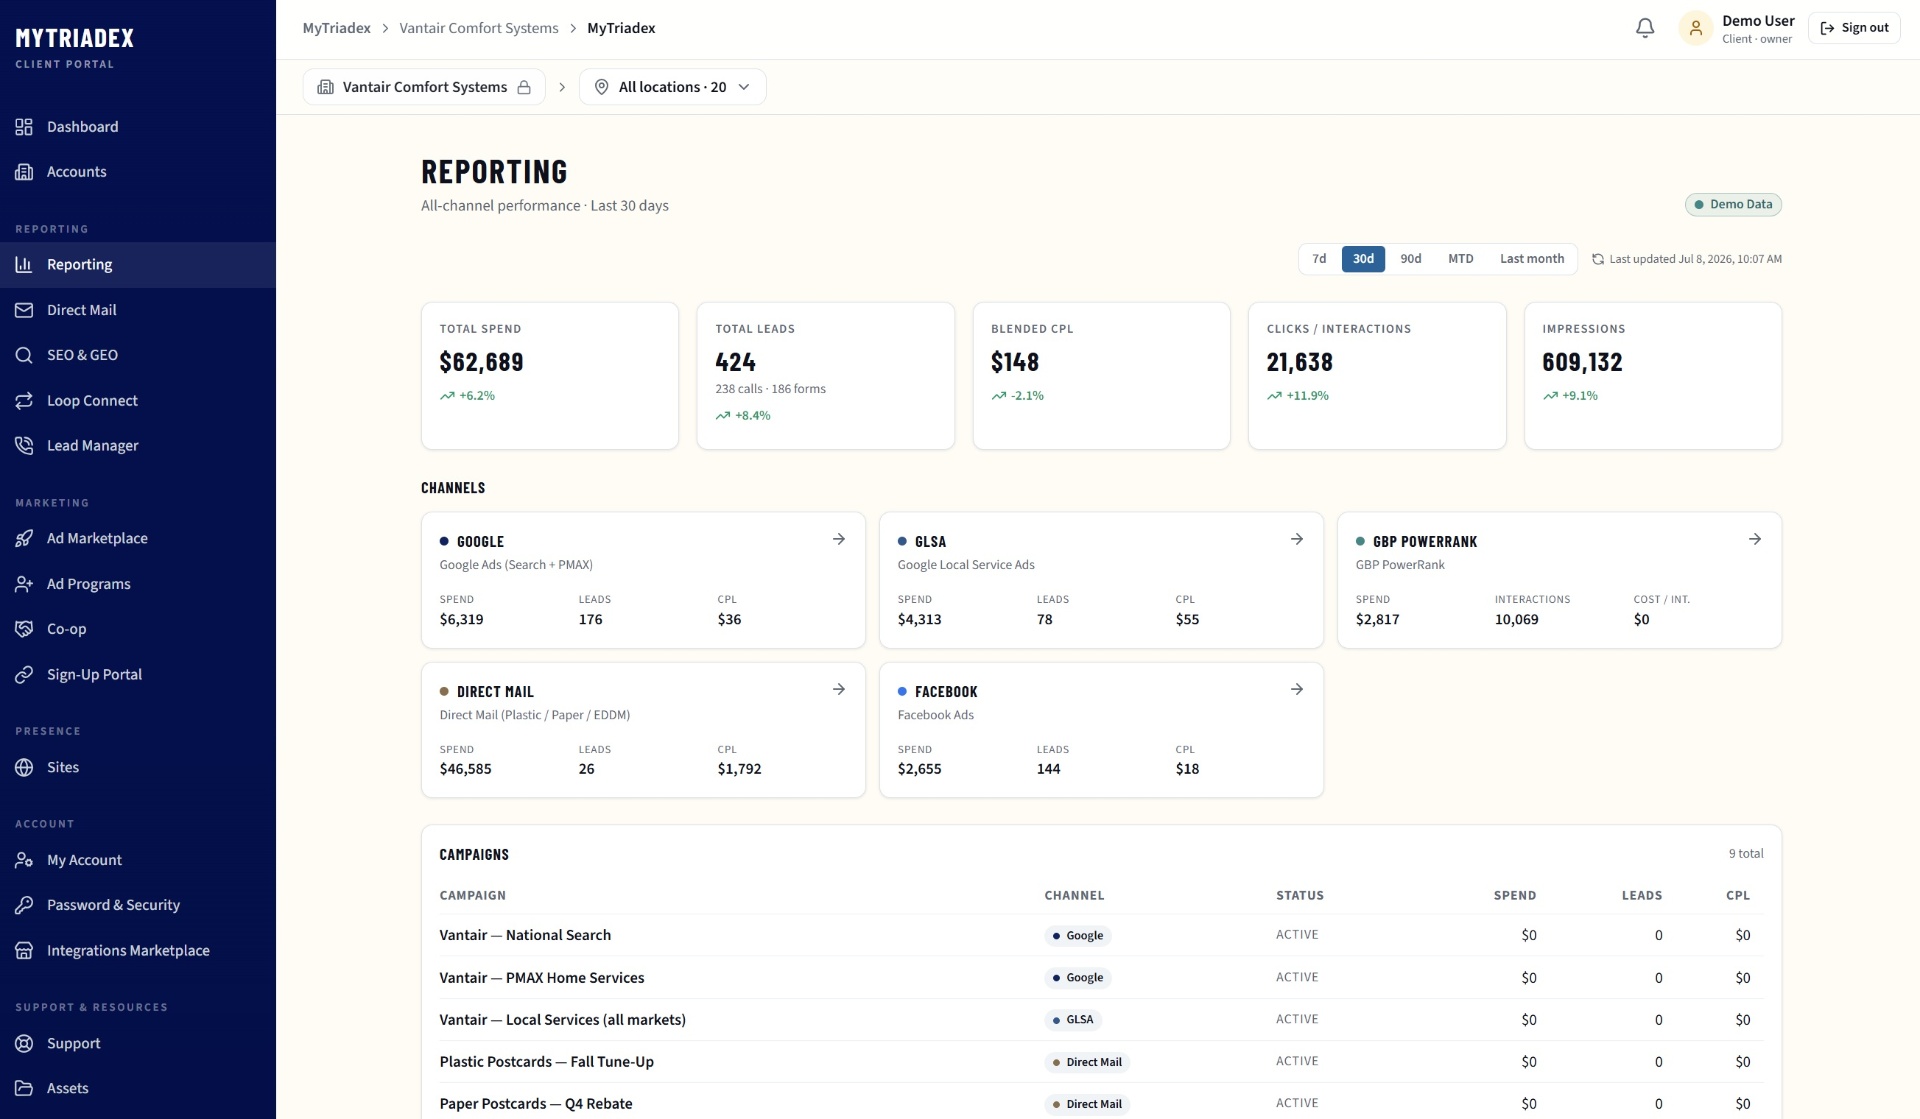
Task: Open Plastic Postcards — Fall Tune-Up campaign
Action: [547, 1062]
